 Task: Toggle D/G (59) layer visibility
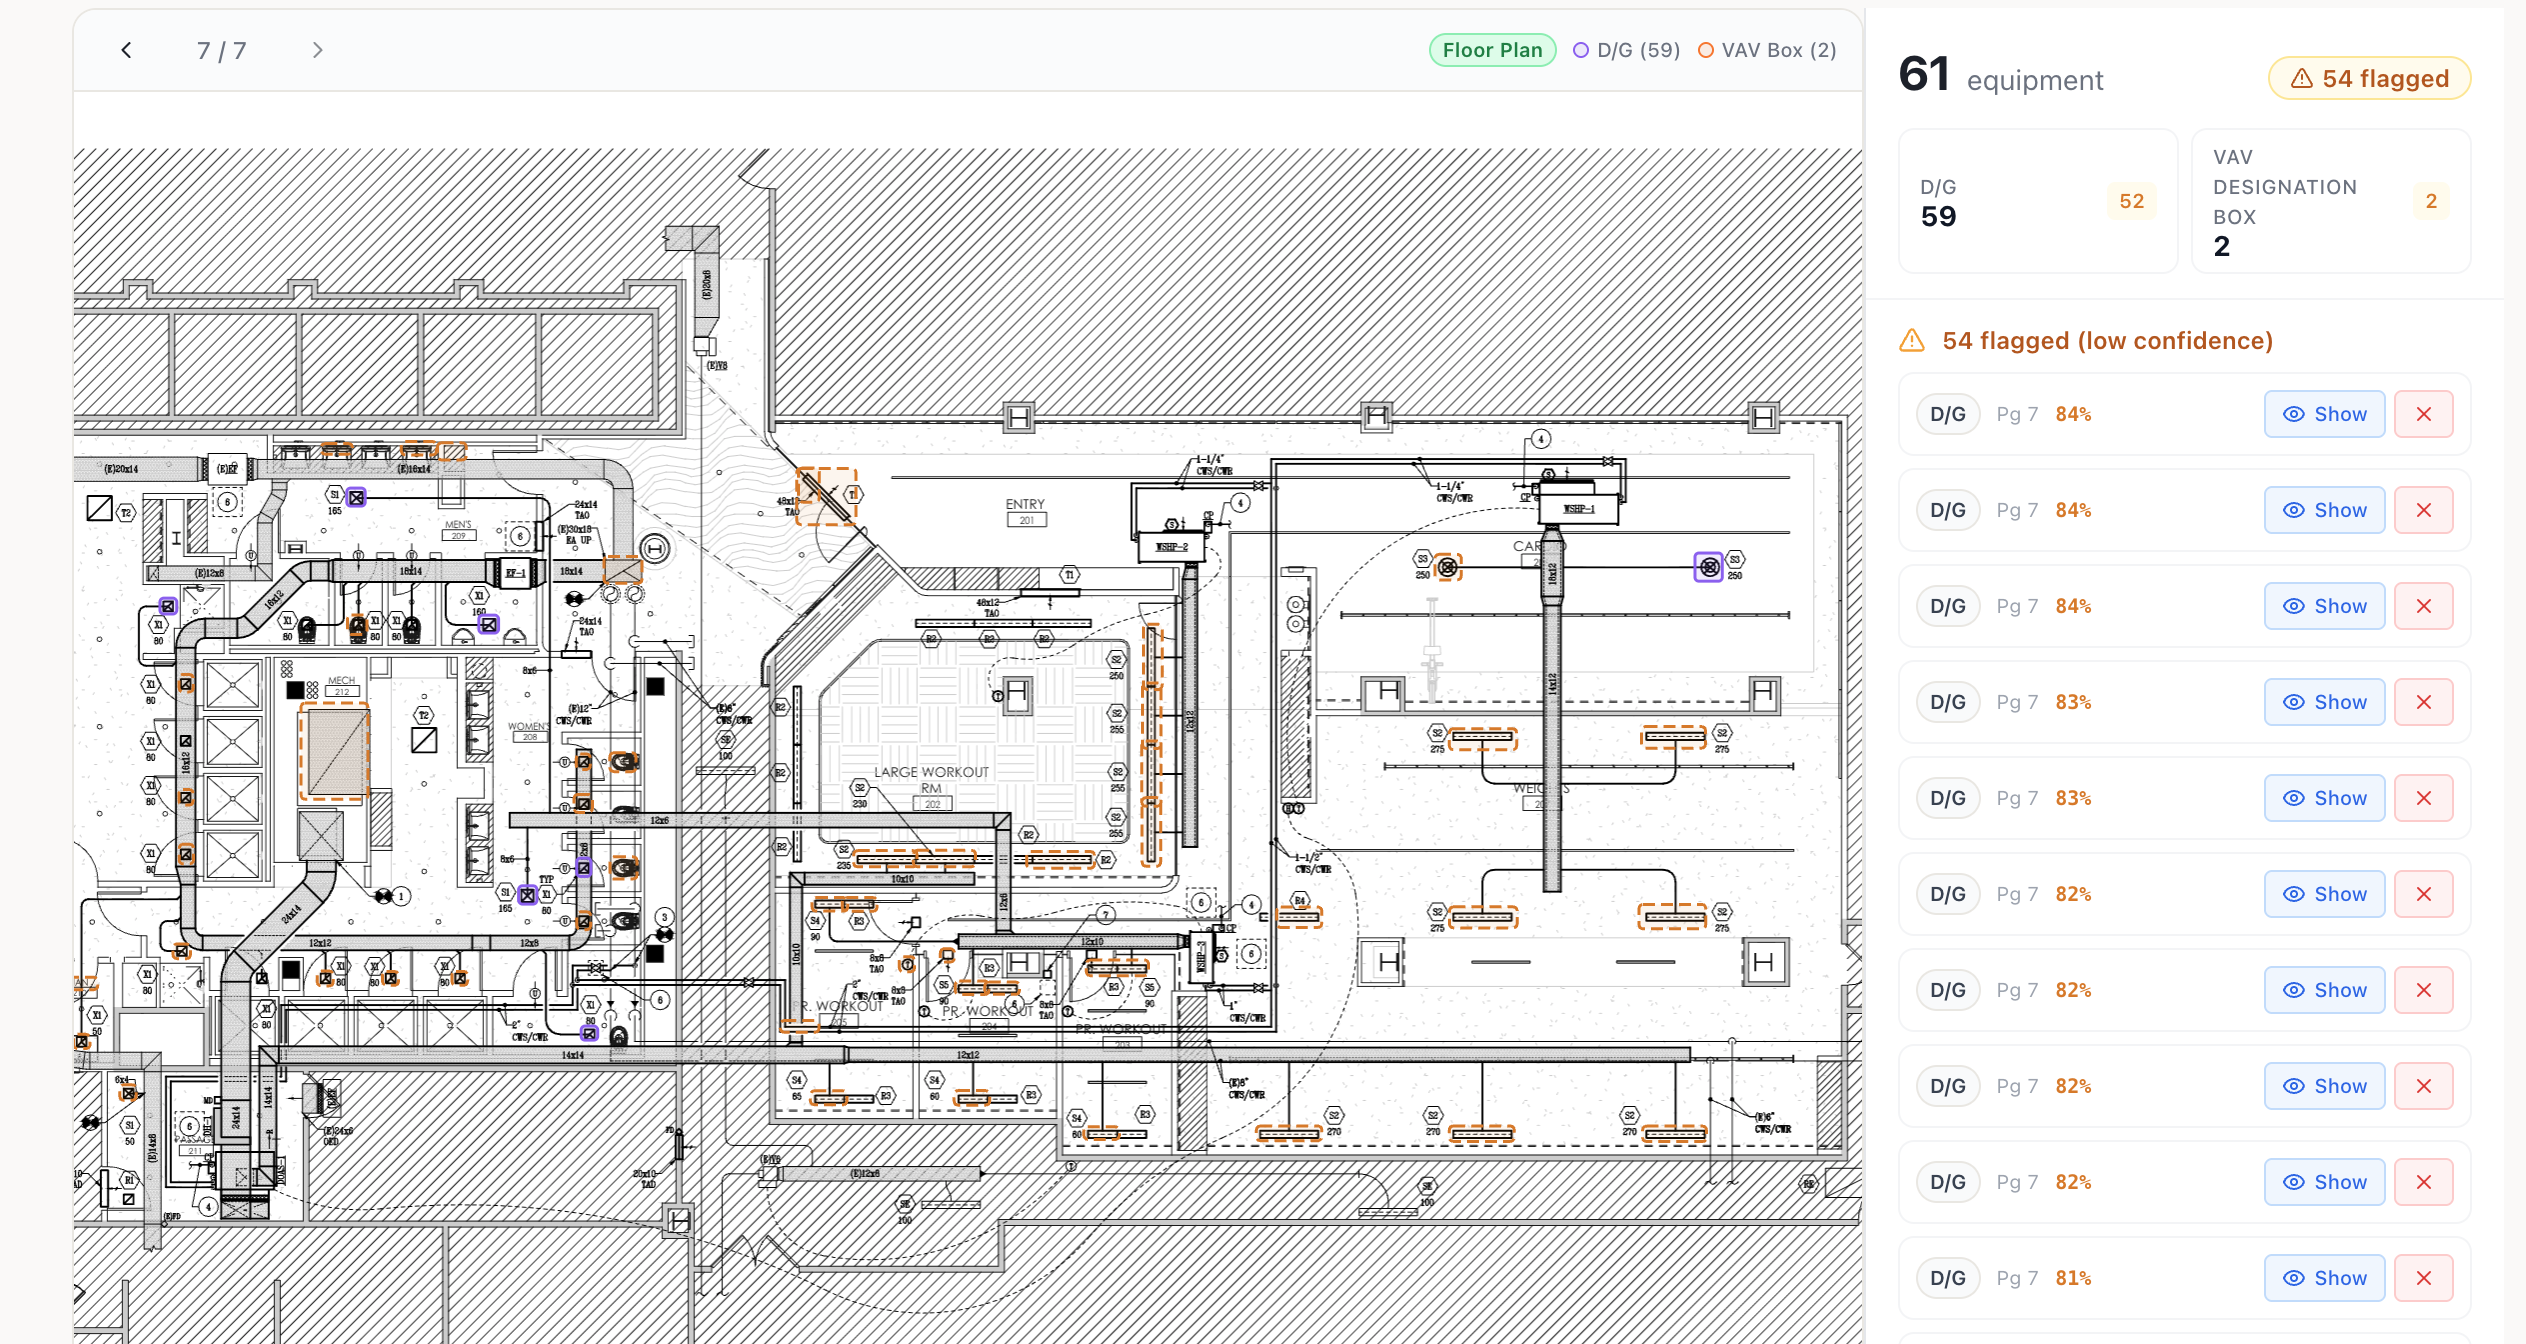point(1626,49)
